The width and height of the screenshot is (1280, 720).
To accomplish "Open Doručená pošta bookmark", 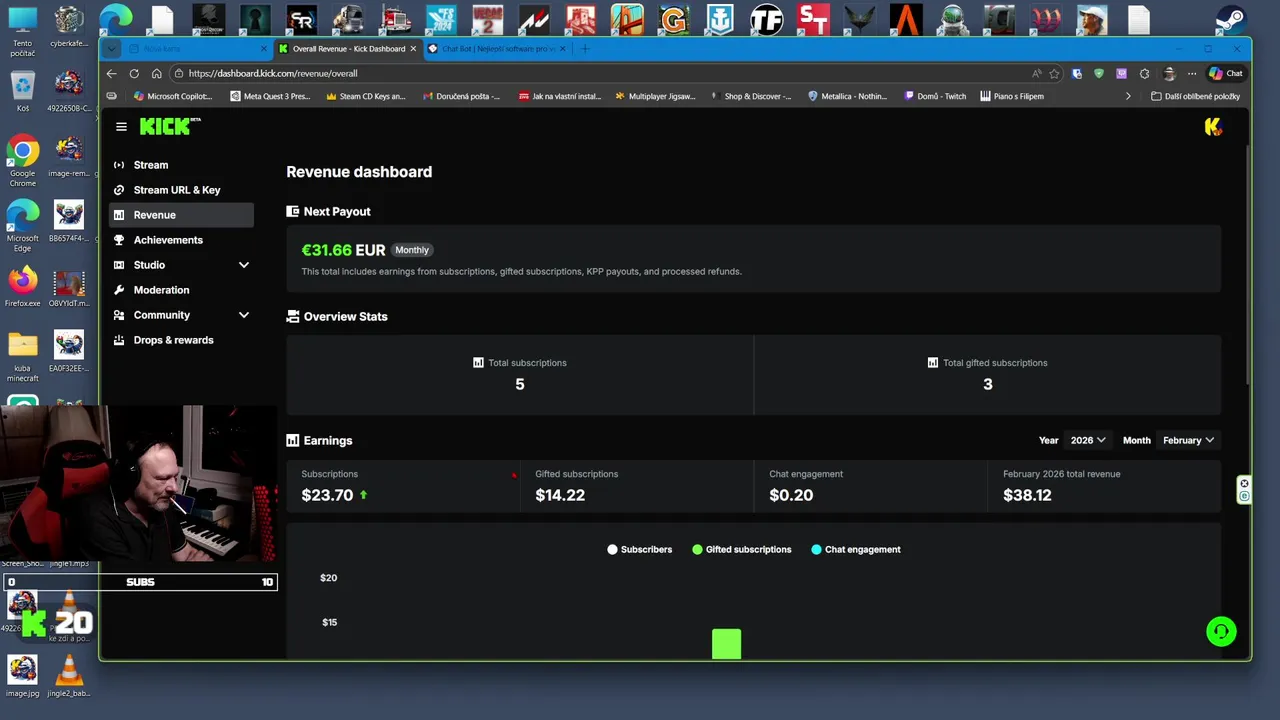I will 461,96.
